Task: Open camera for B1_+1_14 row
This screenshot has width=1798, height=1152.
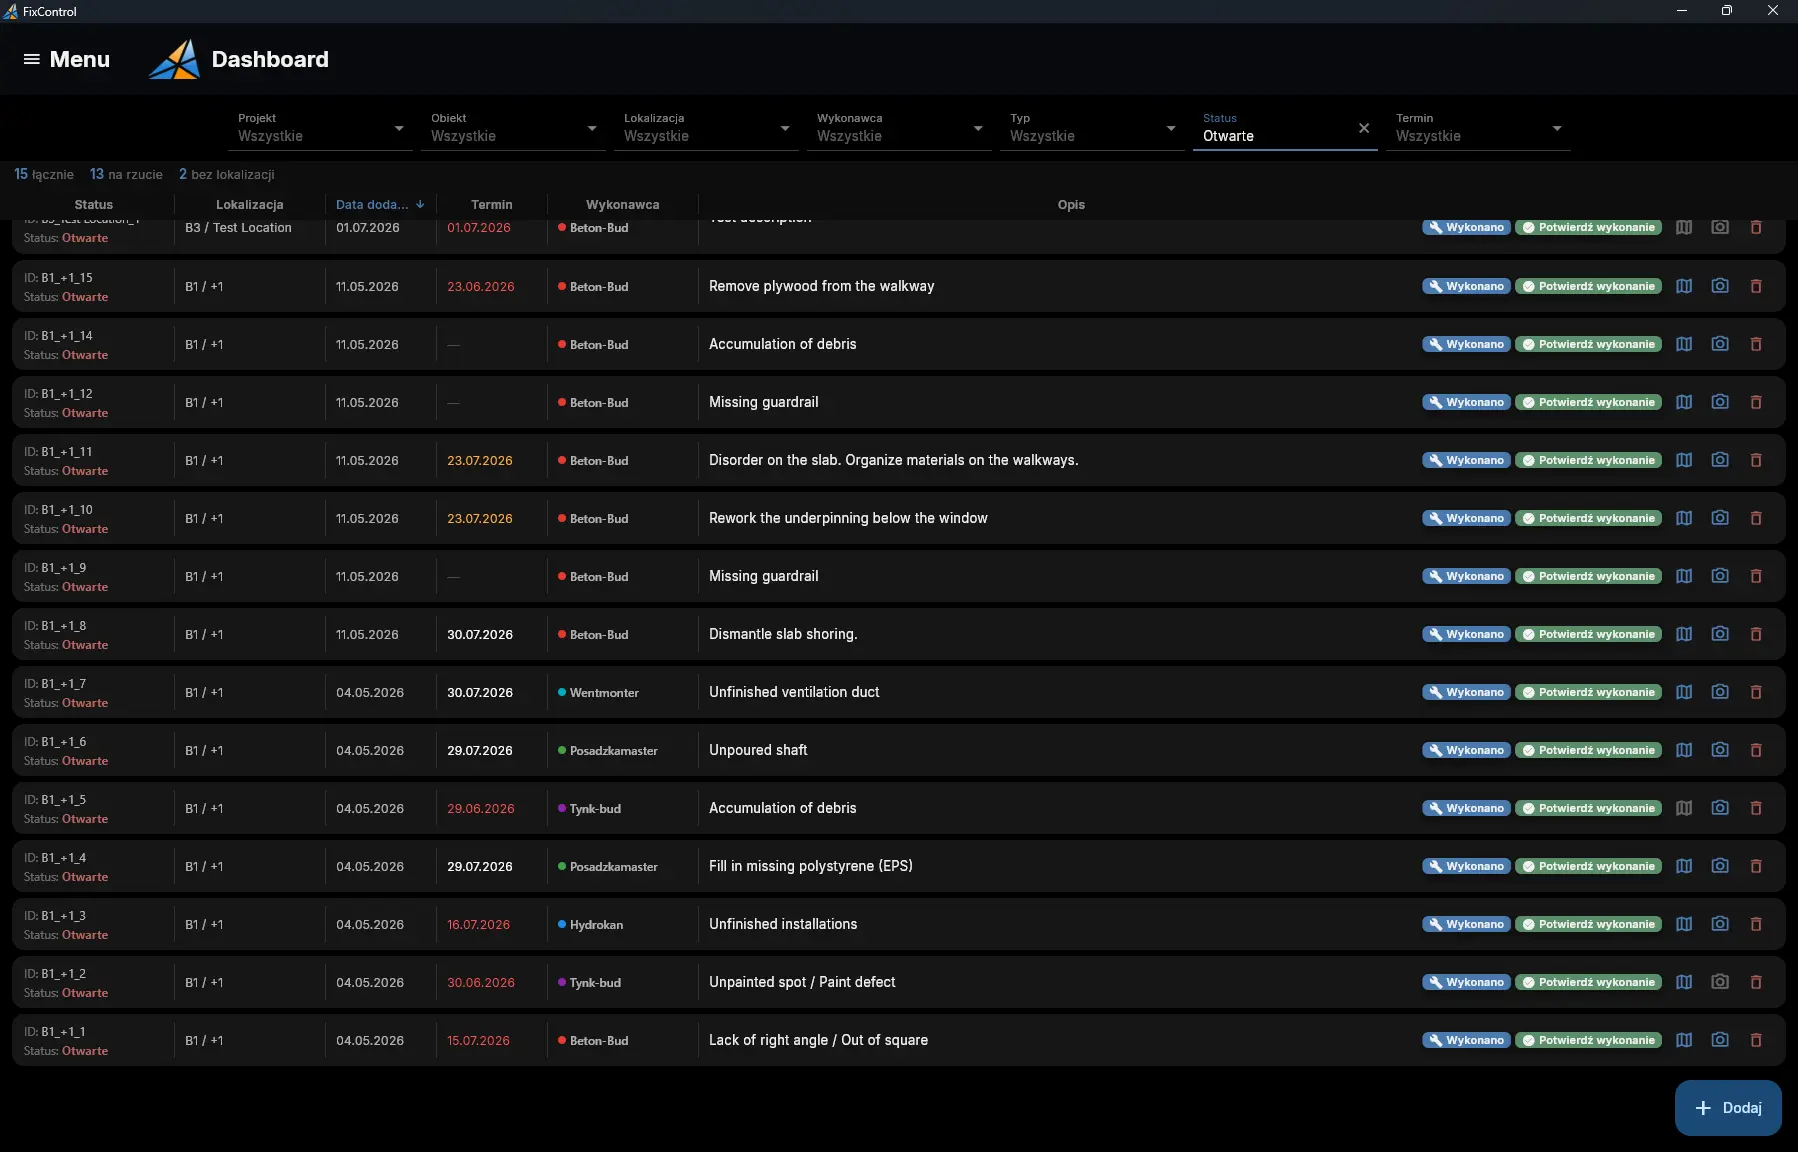Action: pyautogui.click(x=1720, y=344)
